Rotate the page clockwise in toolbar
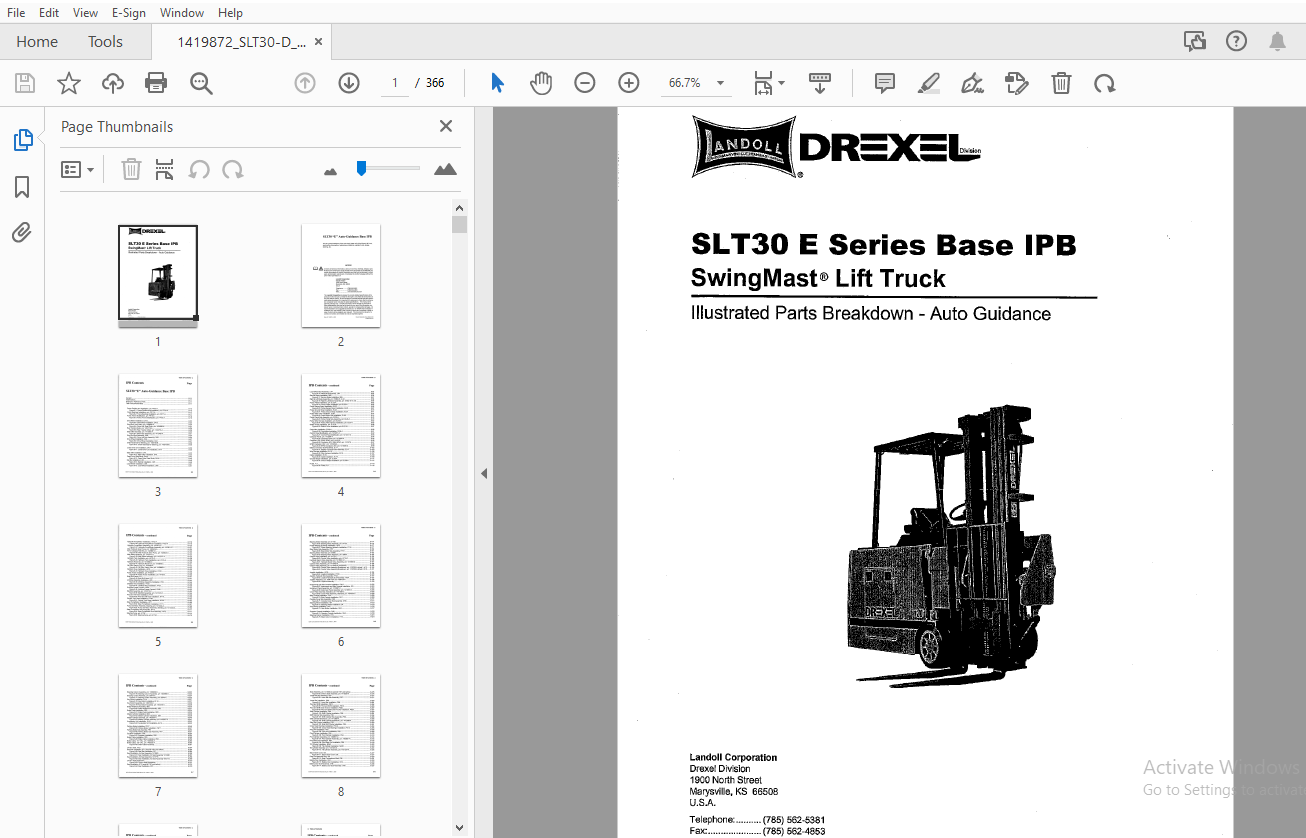1306x838 pixels. pos(1105,83)
